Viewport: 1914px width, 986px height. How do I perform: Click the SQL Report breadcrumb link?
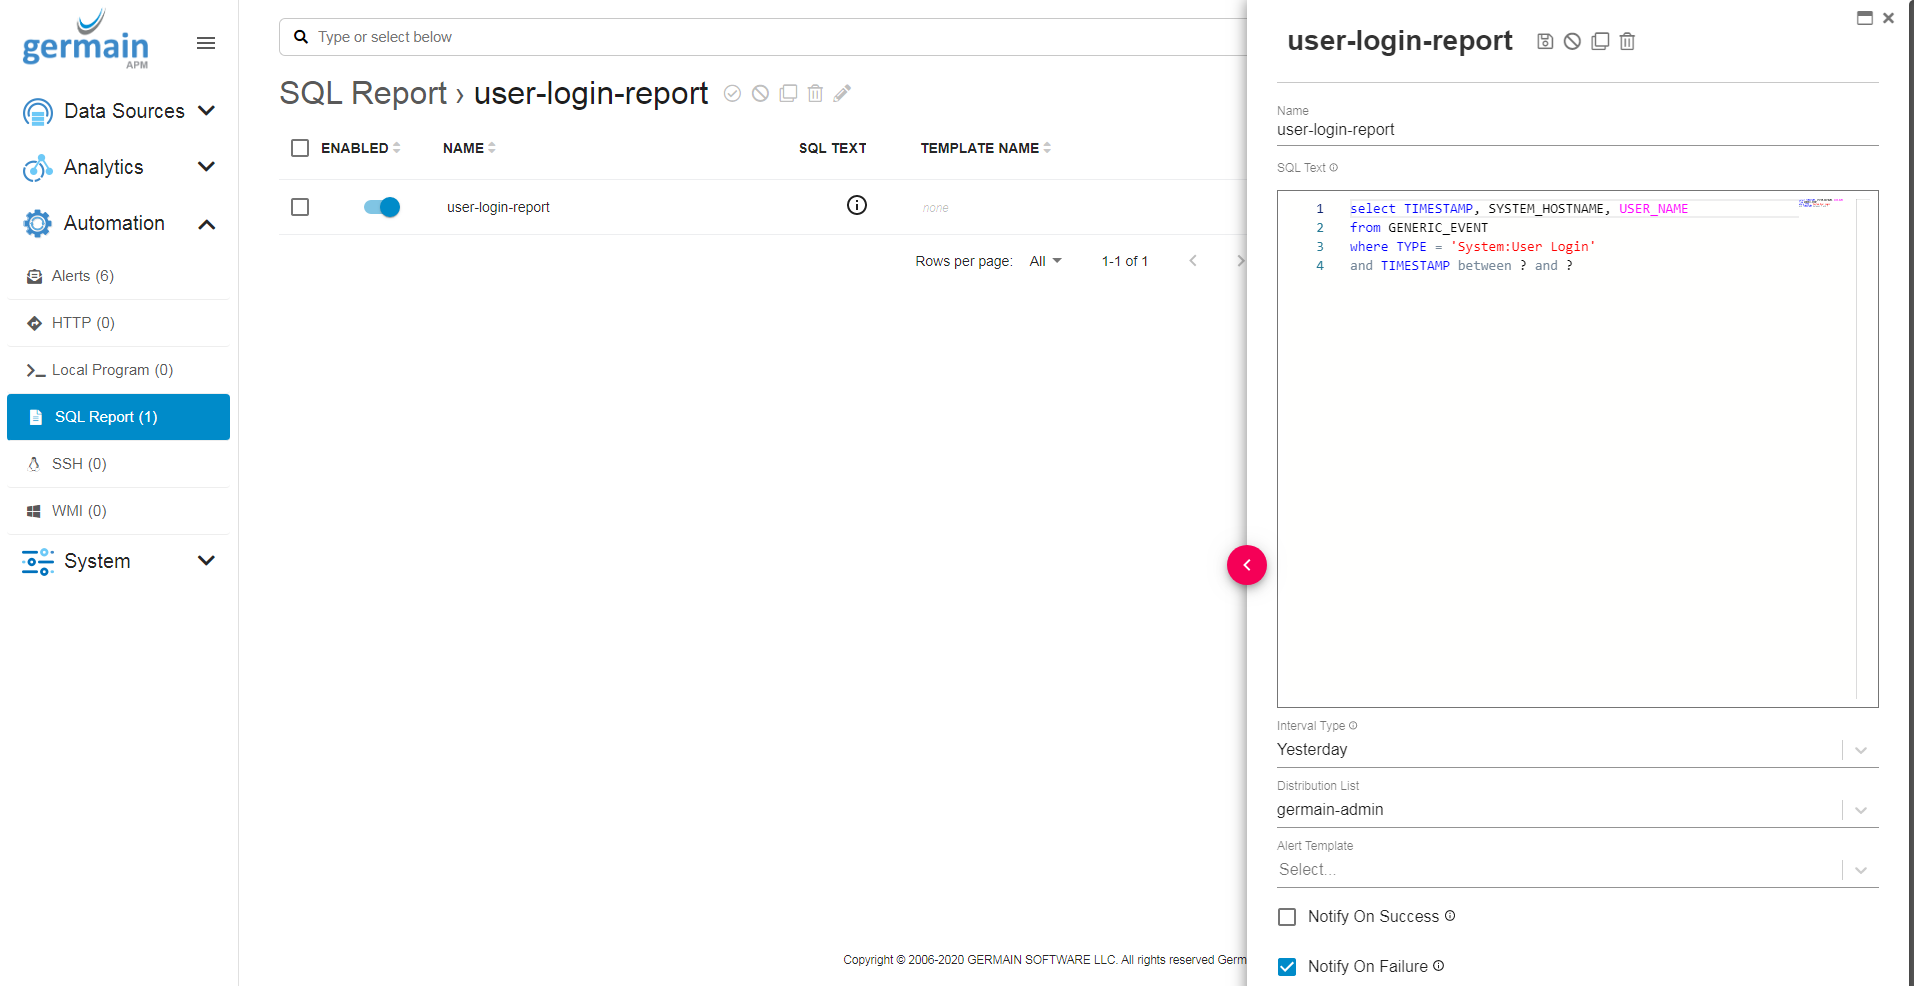362,93
